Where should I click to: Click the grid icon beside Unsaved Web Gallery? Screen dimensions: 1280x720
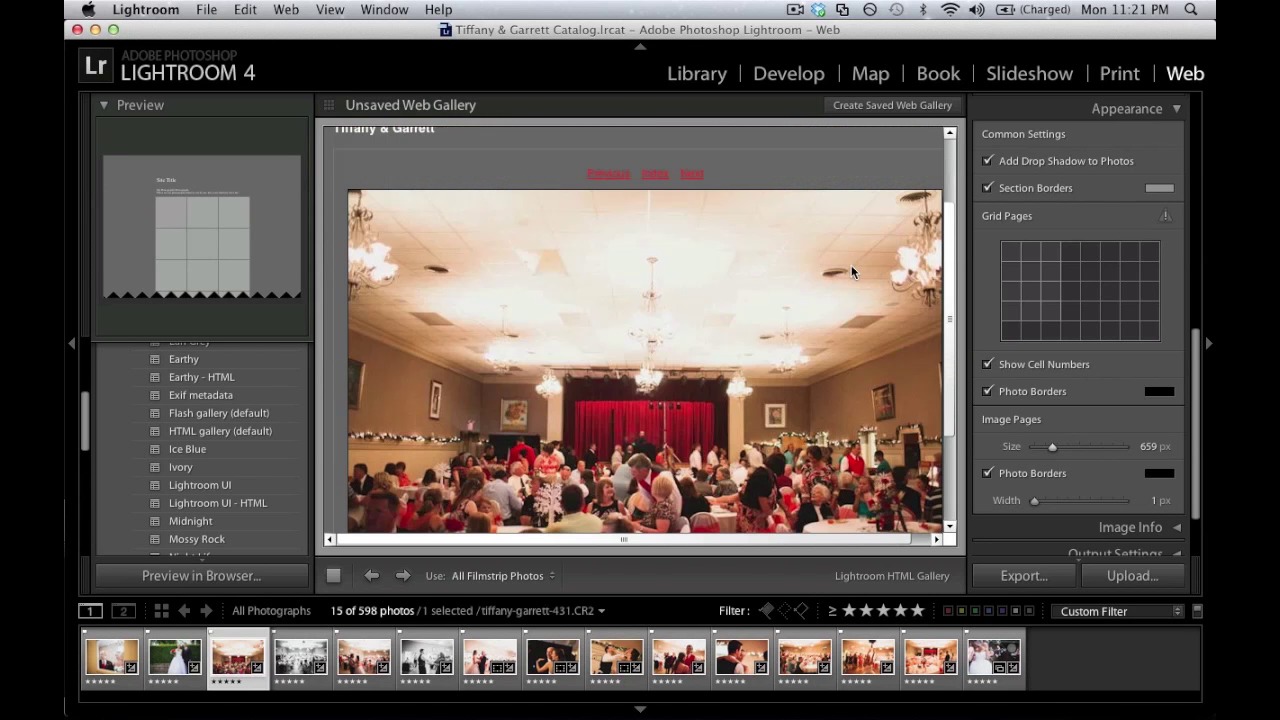pos(328,105)
